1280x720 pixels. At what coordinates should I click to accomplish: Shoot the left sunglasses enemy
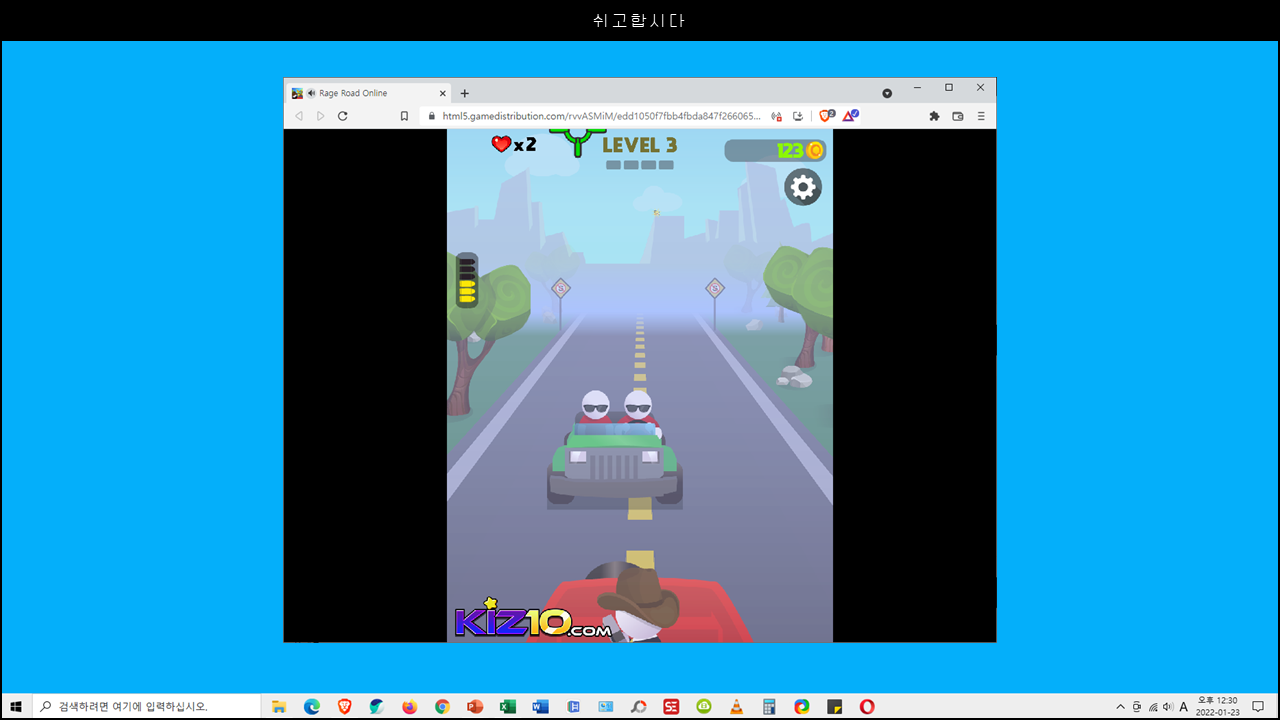tap(596, 404)
